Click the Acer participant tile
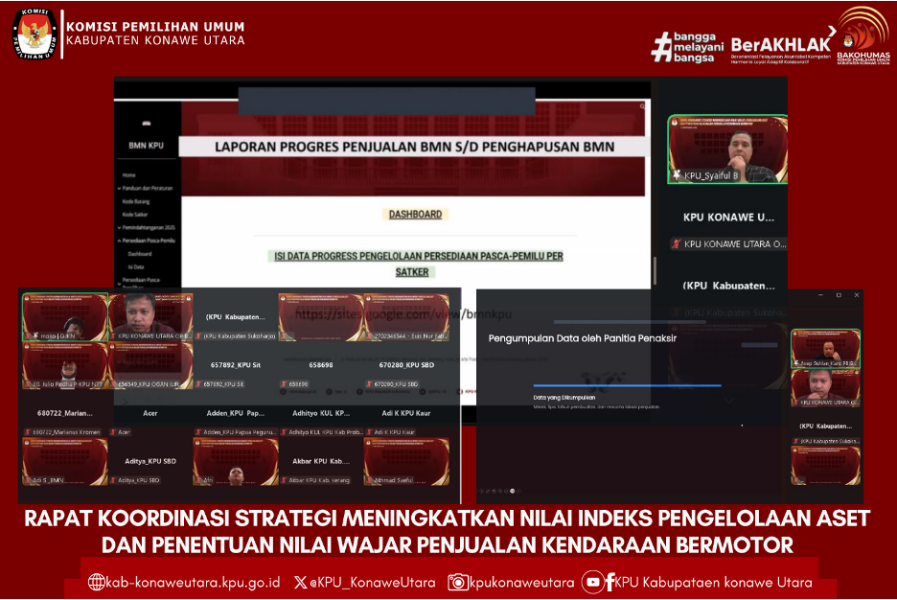This screenshot has width=897, height=600. 151,412
